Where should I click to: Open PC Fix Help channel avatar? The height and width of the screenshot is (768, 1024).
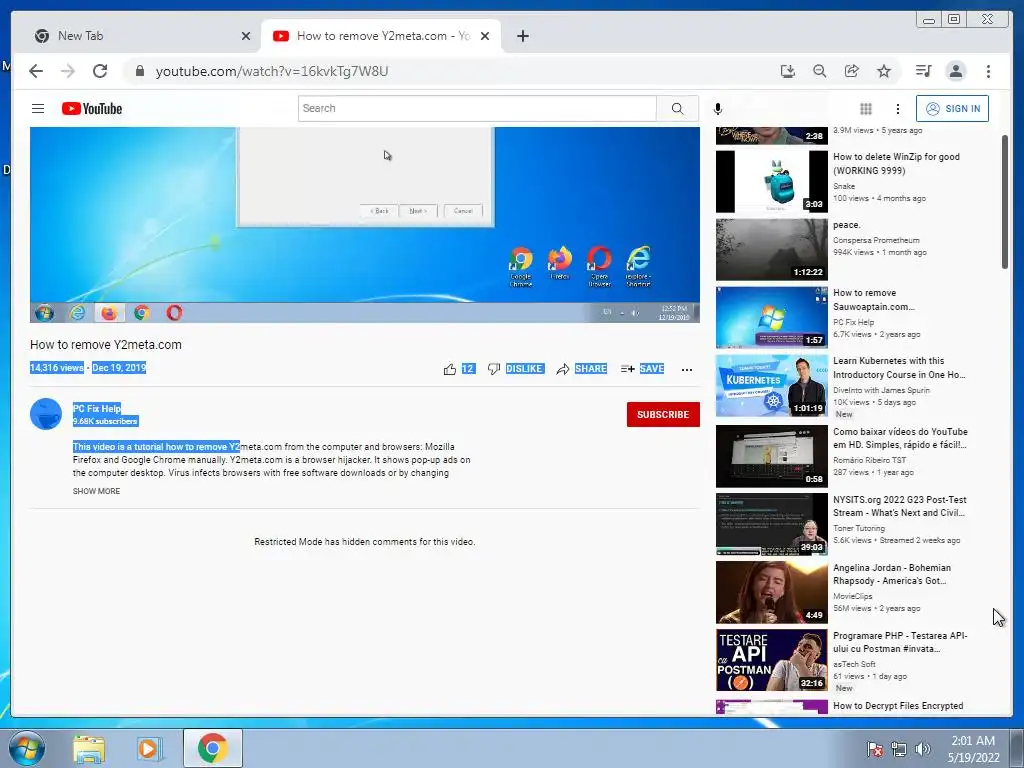(x=46, y=414)
